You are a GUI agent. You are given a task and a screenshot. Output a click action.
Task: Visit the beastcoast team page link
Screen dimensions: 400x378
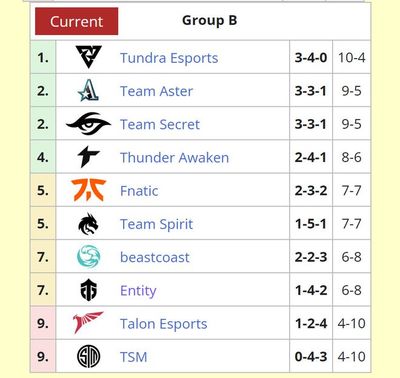click(x=155, y=257)
